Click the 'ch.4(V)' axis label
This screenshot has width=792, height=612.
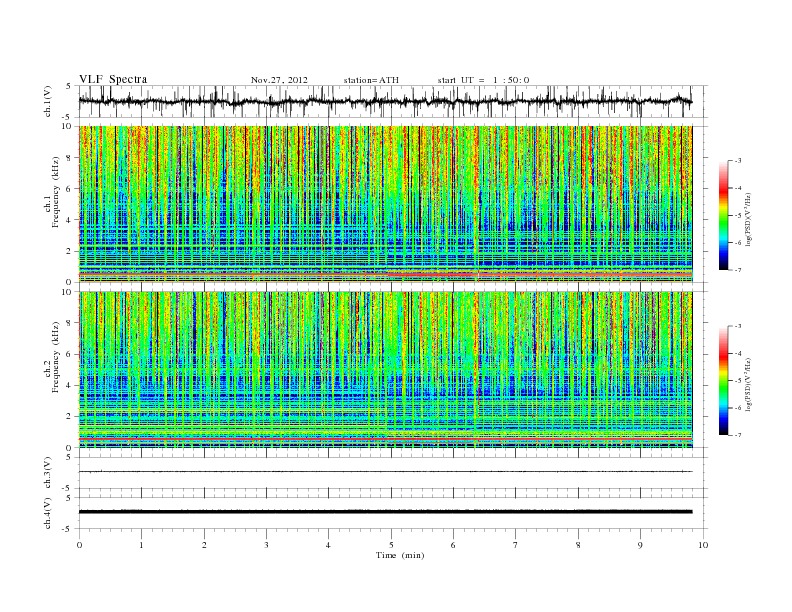coord(48,513)
